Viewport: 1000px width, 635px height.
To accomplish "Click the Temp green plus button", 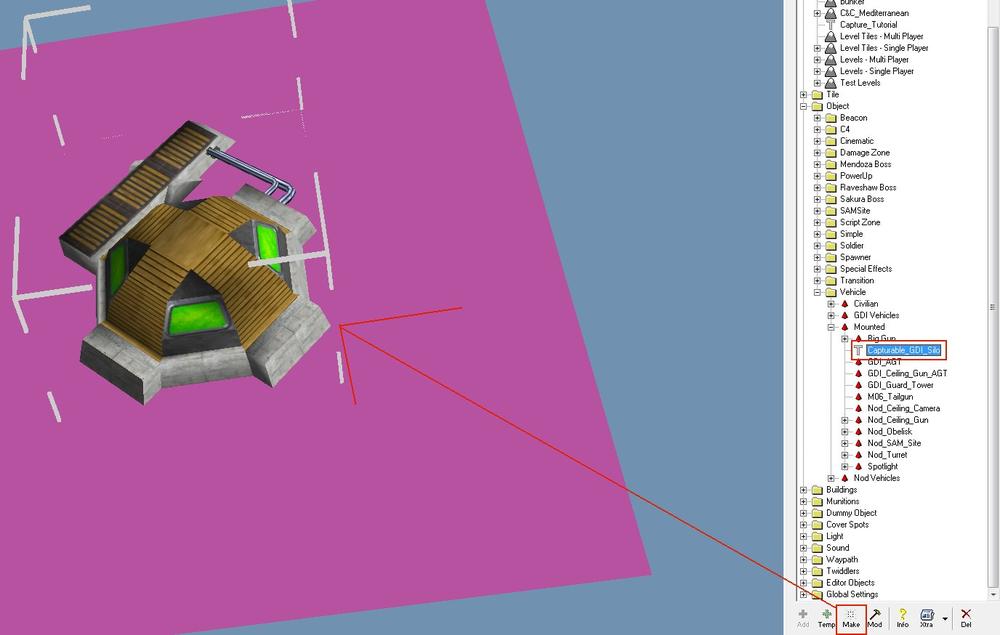I will (x=827, y=618).
